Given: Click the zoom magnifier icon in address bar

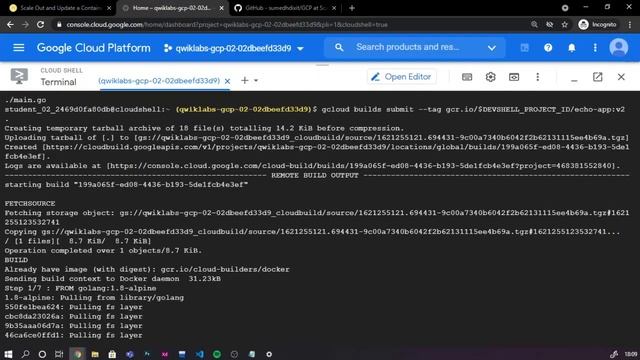Looking at the screenshot, I should (x=534, y=24).
